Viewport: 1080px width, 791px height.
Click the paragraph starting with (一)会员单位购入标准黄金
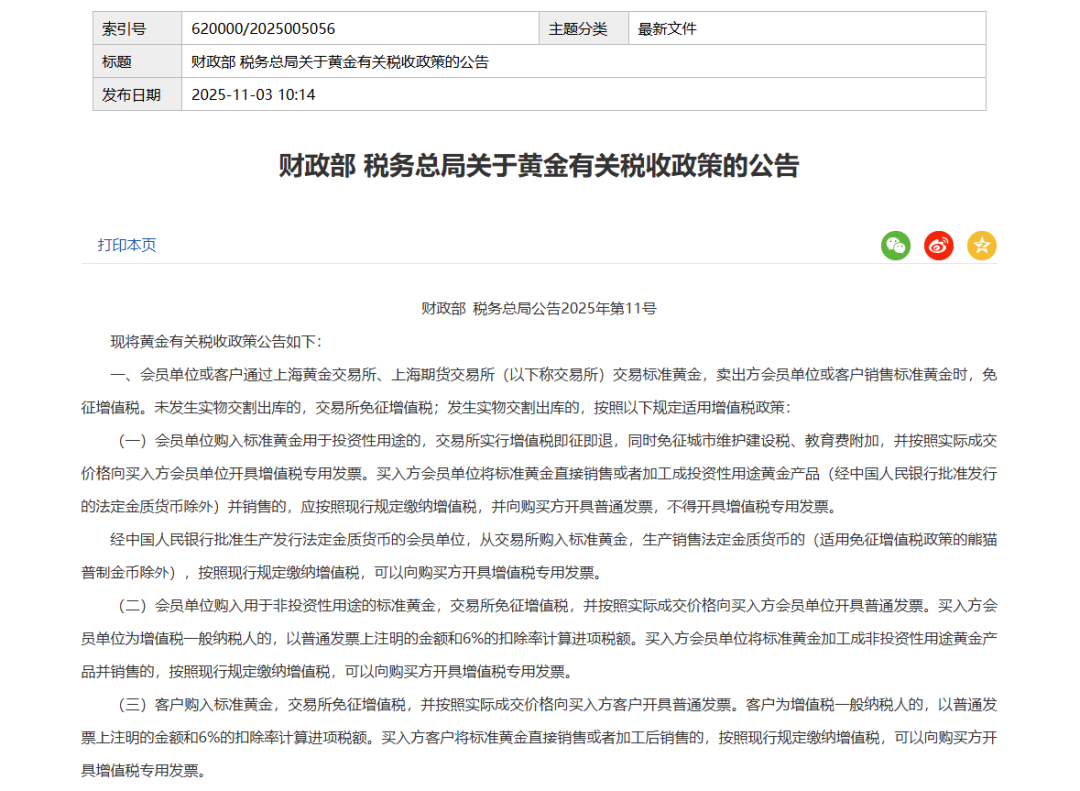point(539,472)
